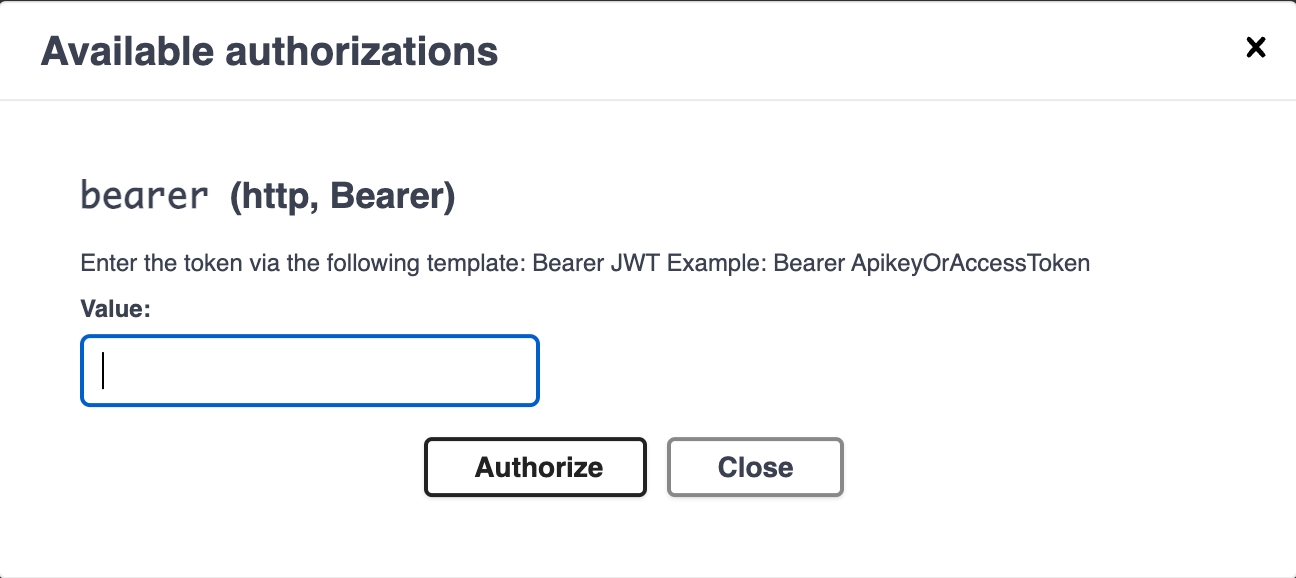Image resolution: width=1296 pixels, height=578 pixels.
Task: Select the "bearer" scheme name
Action: coord(145,195)
